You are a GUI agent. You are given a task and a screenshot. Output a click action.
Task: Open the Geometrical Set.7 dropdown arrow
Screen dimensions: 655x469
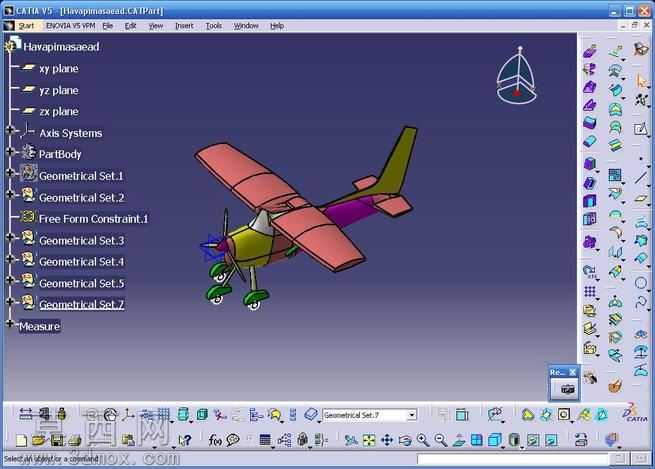pos(412,415)
